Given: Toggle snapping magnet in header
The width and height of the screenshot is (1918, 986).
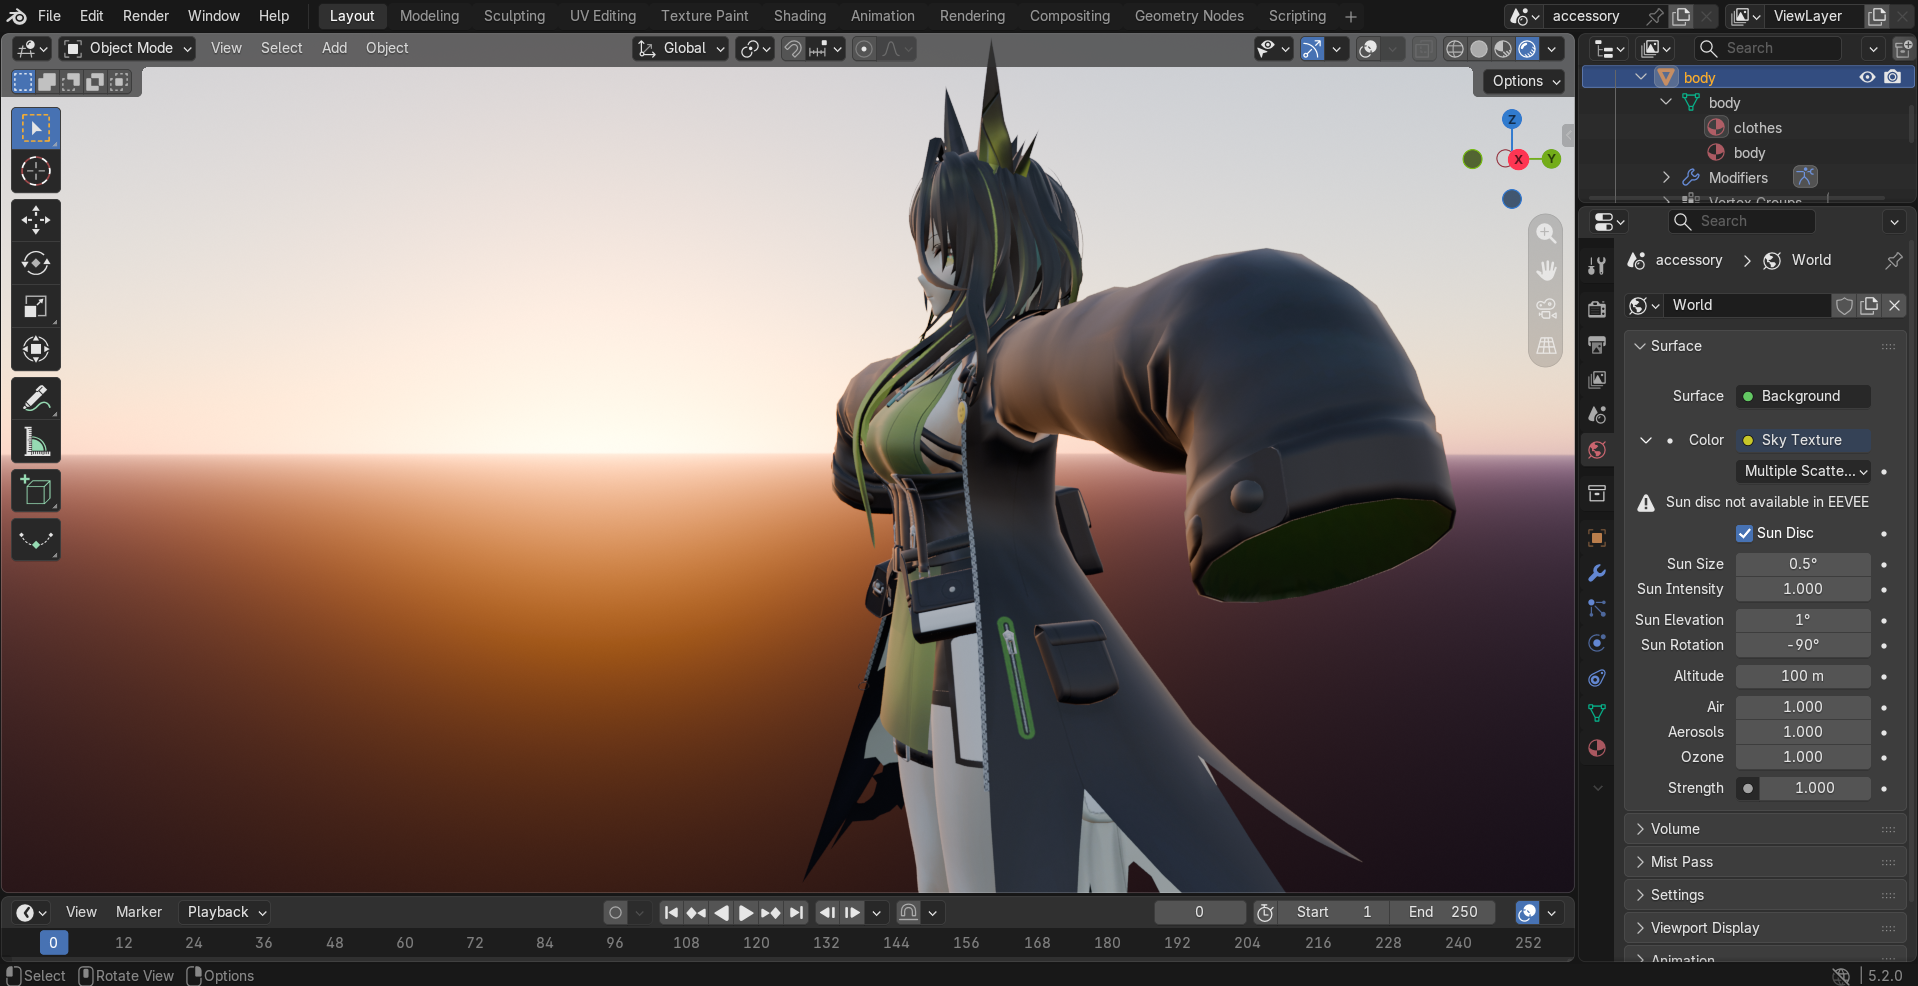Looking at the screenshot, I should click(792, 48).
